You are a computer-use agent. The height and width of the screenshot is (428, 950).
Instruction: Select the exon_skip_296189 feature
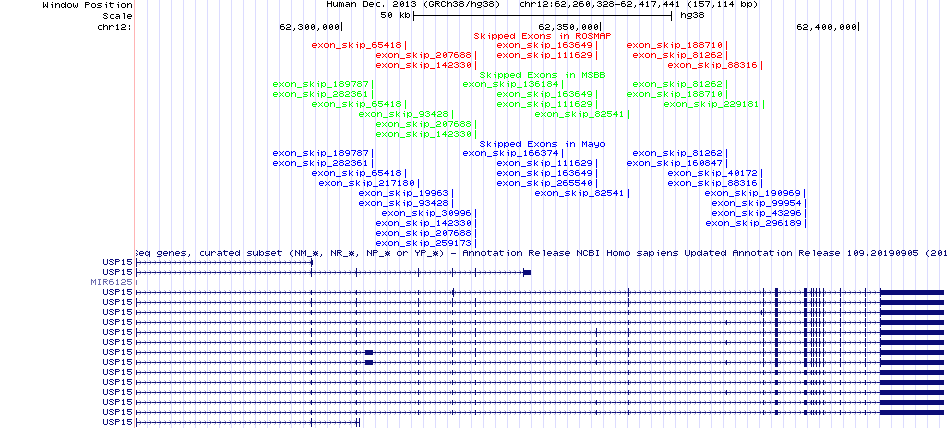753,223
